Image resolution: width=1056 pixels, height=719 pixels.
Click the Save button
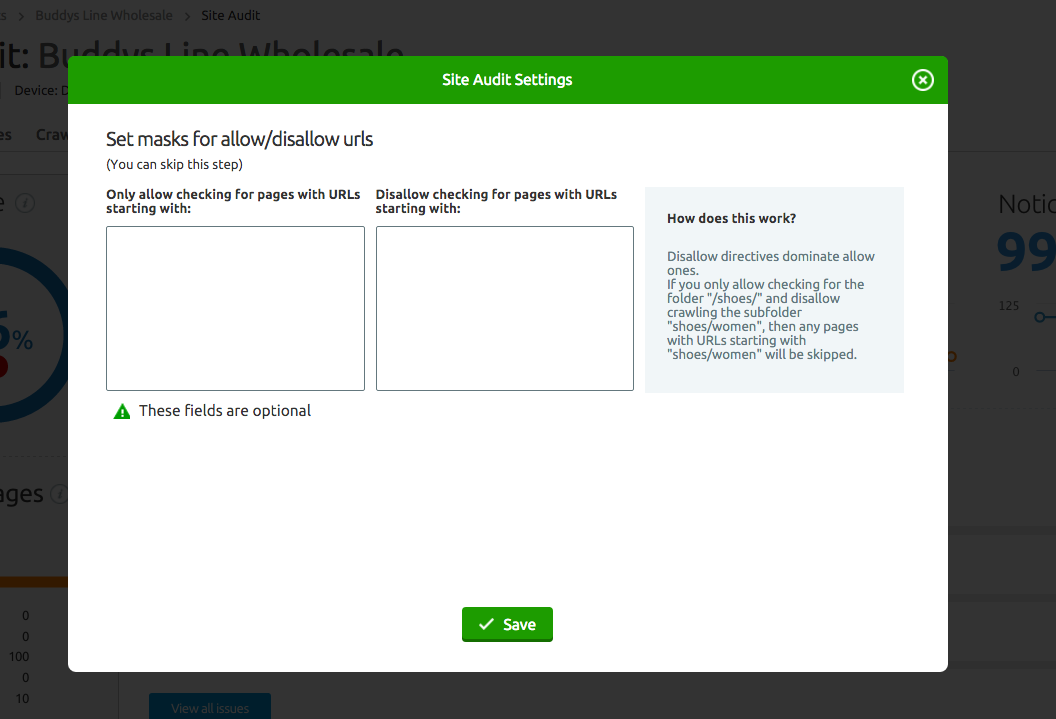[x=507, y=624]
